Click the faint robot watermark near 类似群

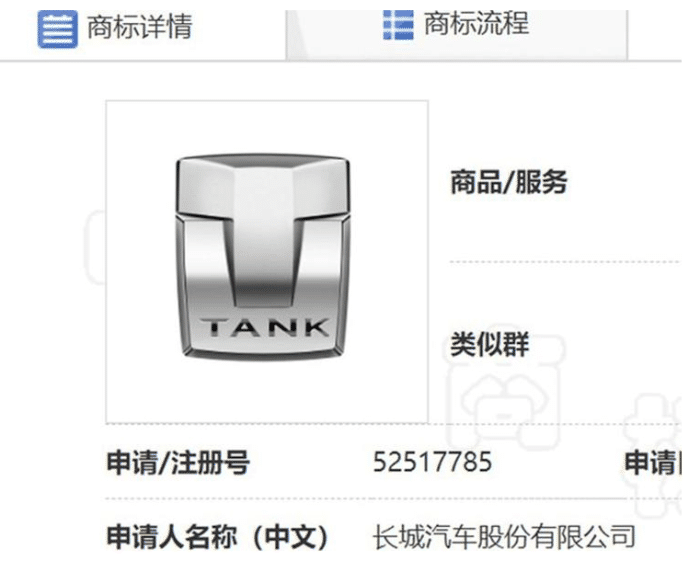[x=504, y=393]
